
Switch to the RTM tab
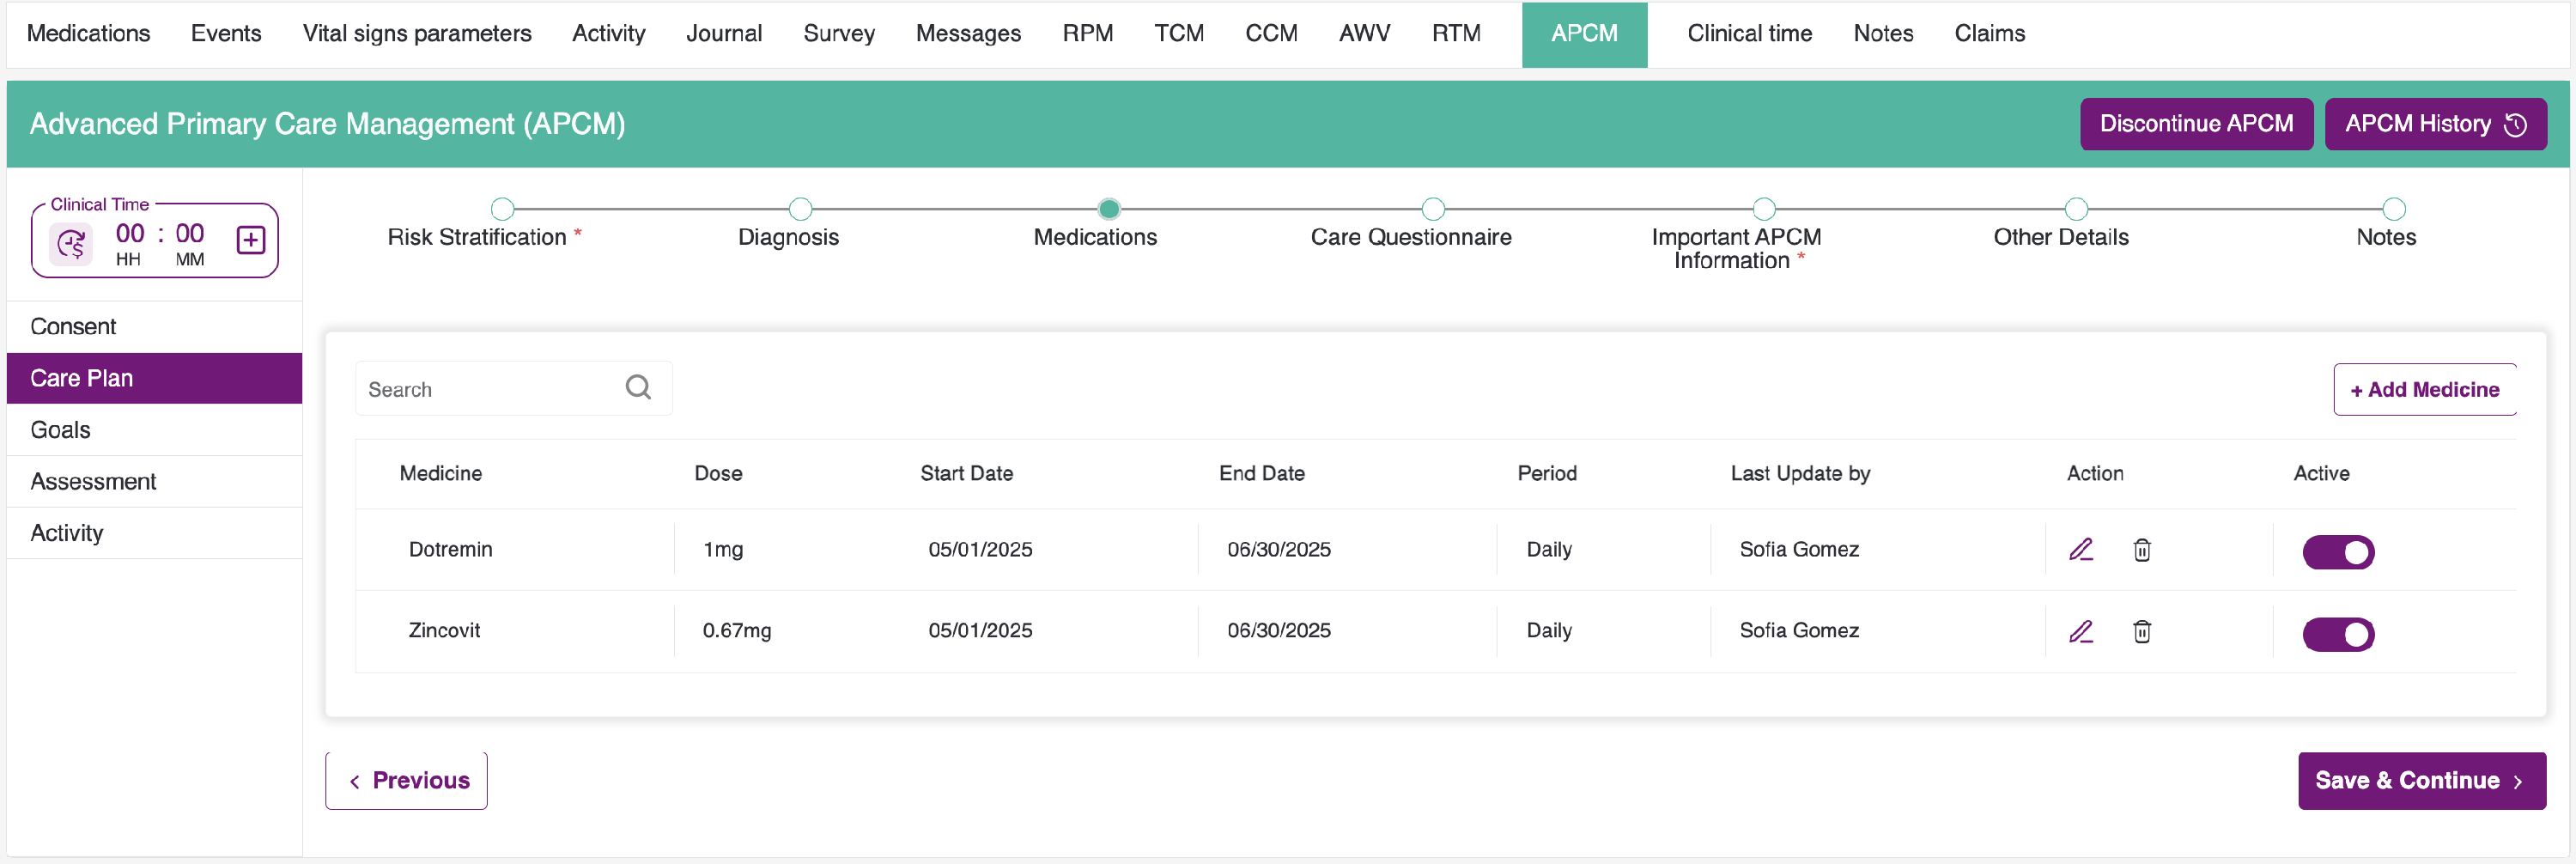click(x=1456, y=34)
